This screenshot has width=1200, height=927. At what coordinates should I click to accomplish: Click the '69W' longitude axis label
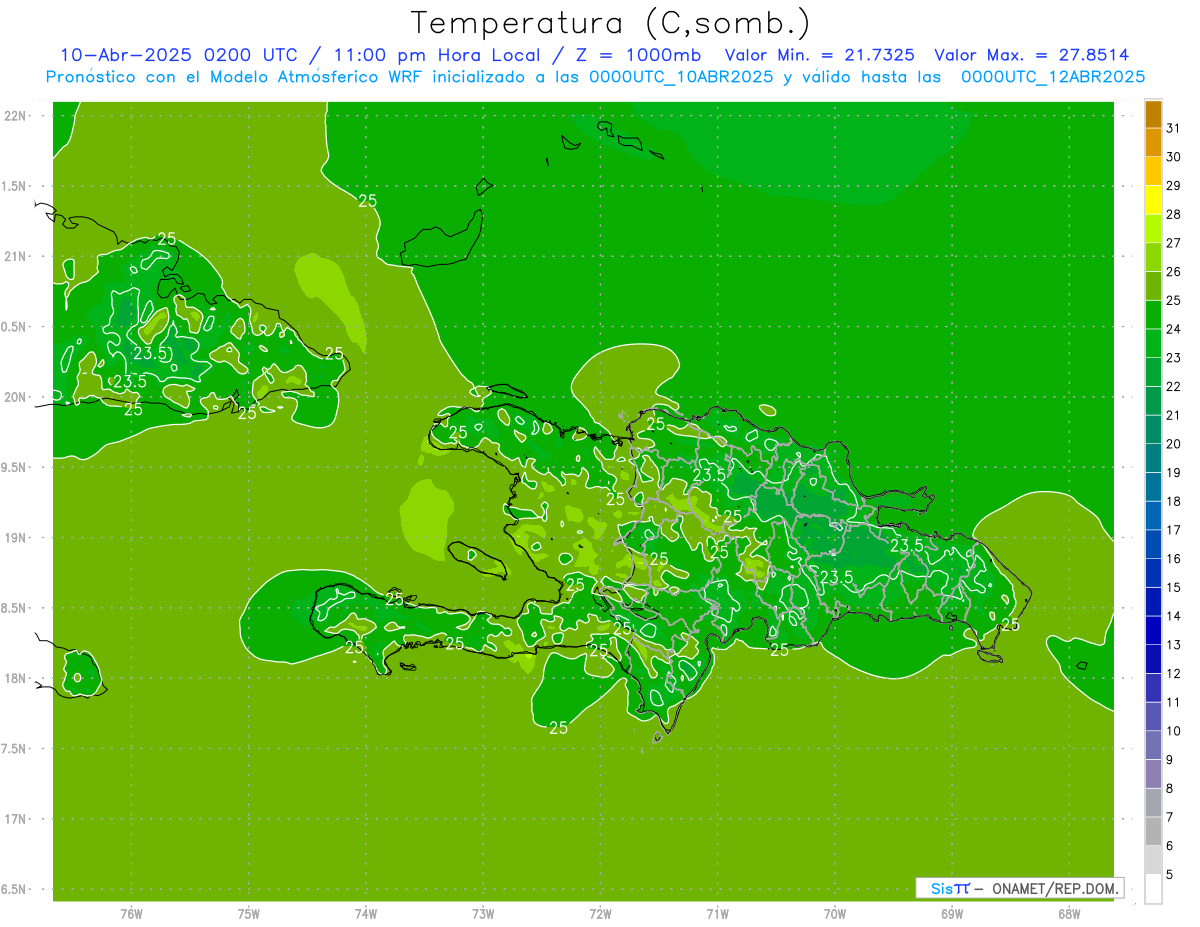[x=952, y=913]
